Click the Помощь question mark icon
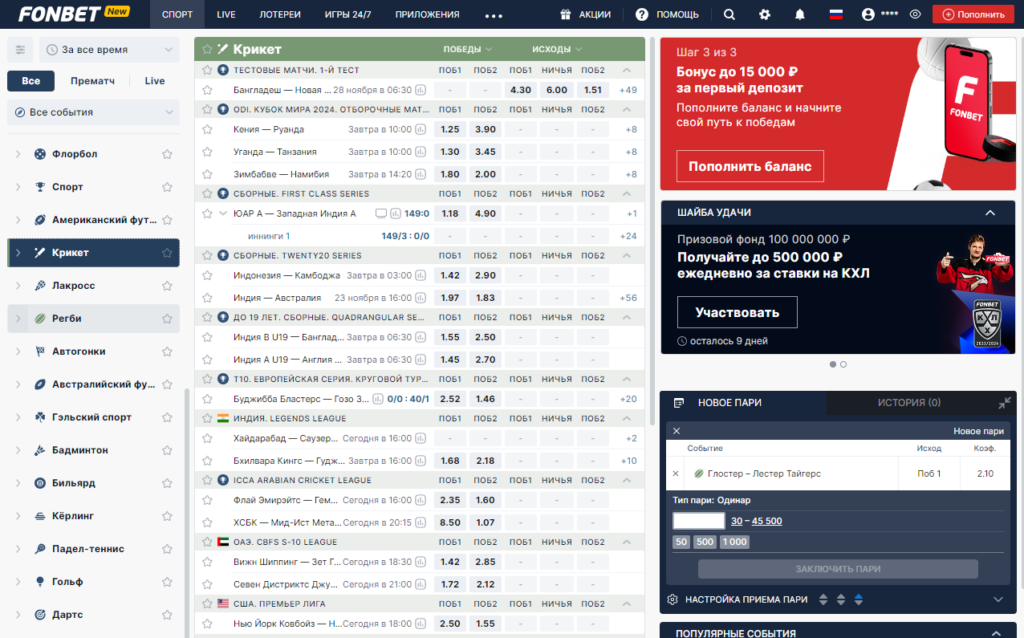 642,14
